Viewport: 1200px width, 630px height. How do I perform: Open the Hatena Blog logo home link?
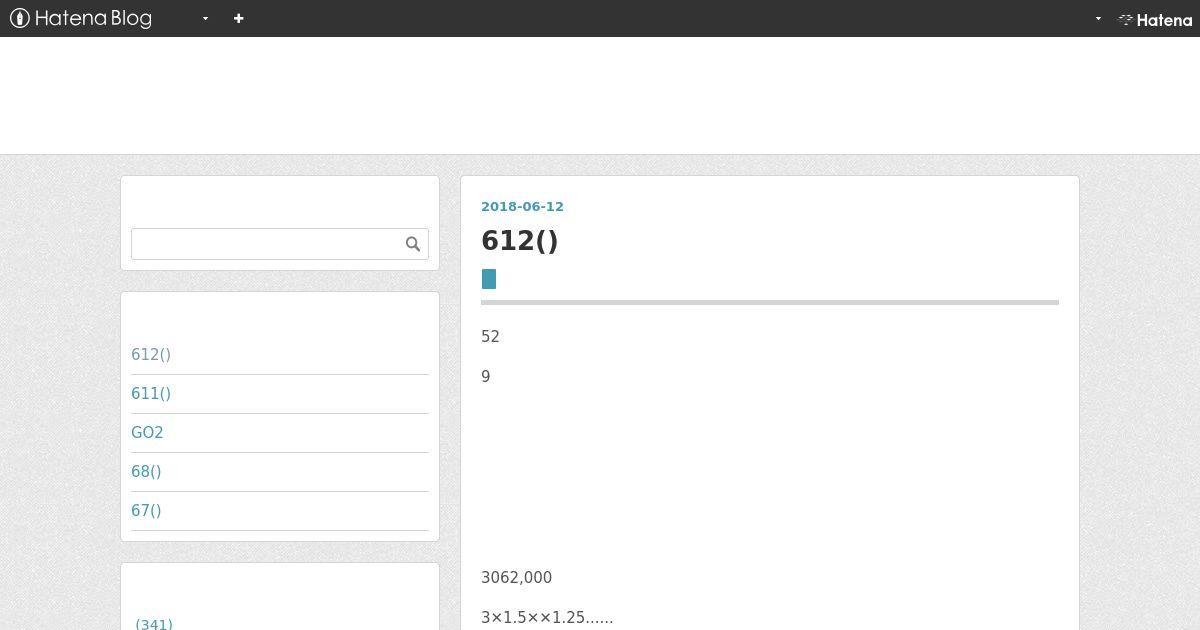click(80, 18)
